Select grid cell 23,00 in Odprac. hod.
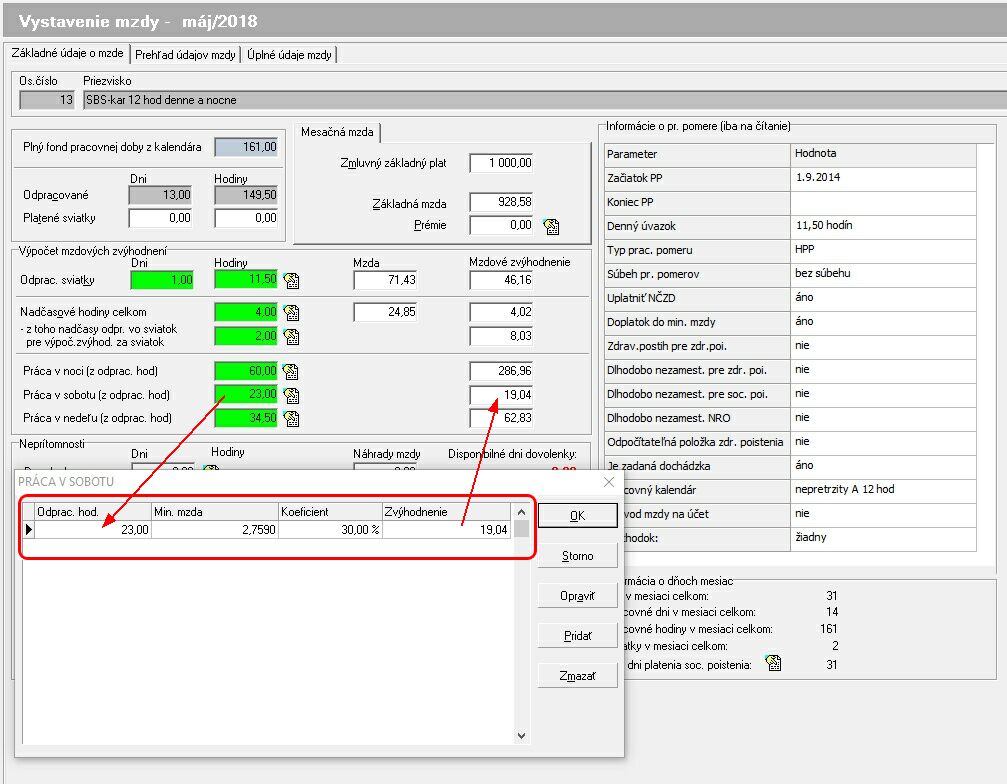 [x=92, y=530]
